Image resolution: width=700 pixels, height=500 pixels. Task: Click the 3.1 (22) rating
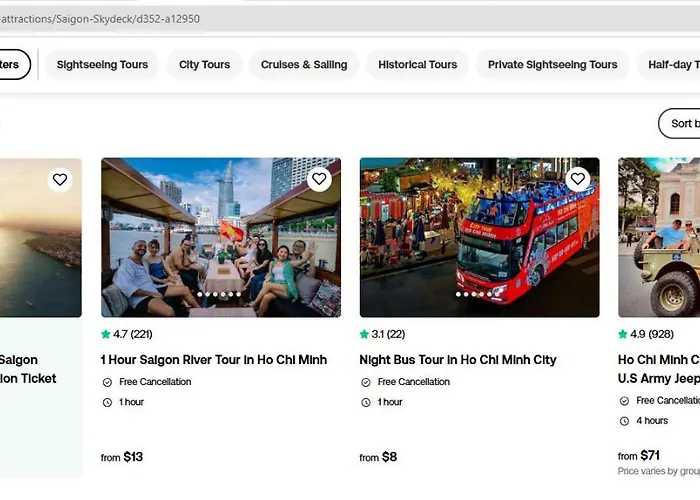pos(383,334)
